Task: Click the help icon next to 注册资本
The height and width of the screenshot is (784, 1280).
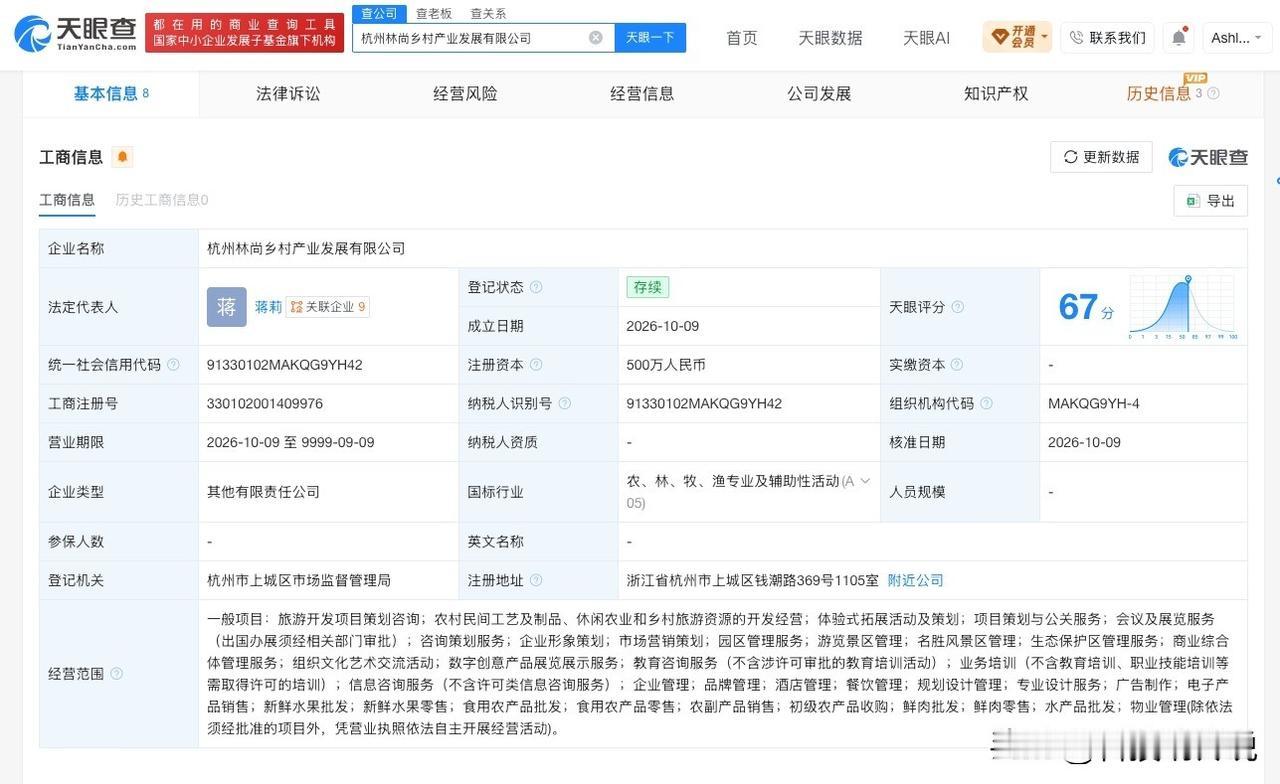Action: point(536,365)
